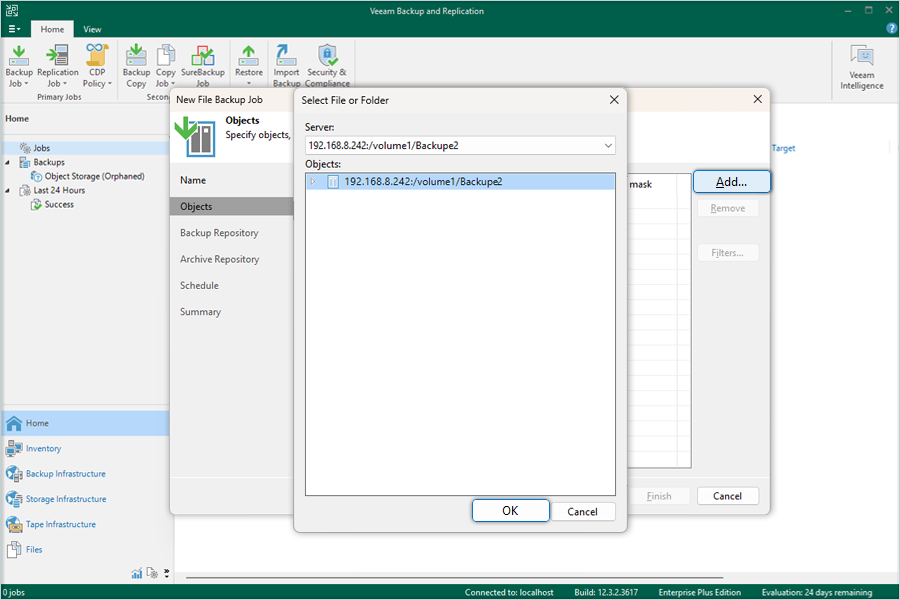The width and height of the screenshot is (900, 600).
Task: Go to Archive Repository wizard step
Action: [220, 260]
